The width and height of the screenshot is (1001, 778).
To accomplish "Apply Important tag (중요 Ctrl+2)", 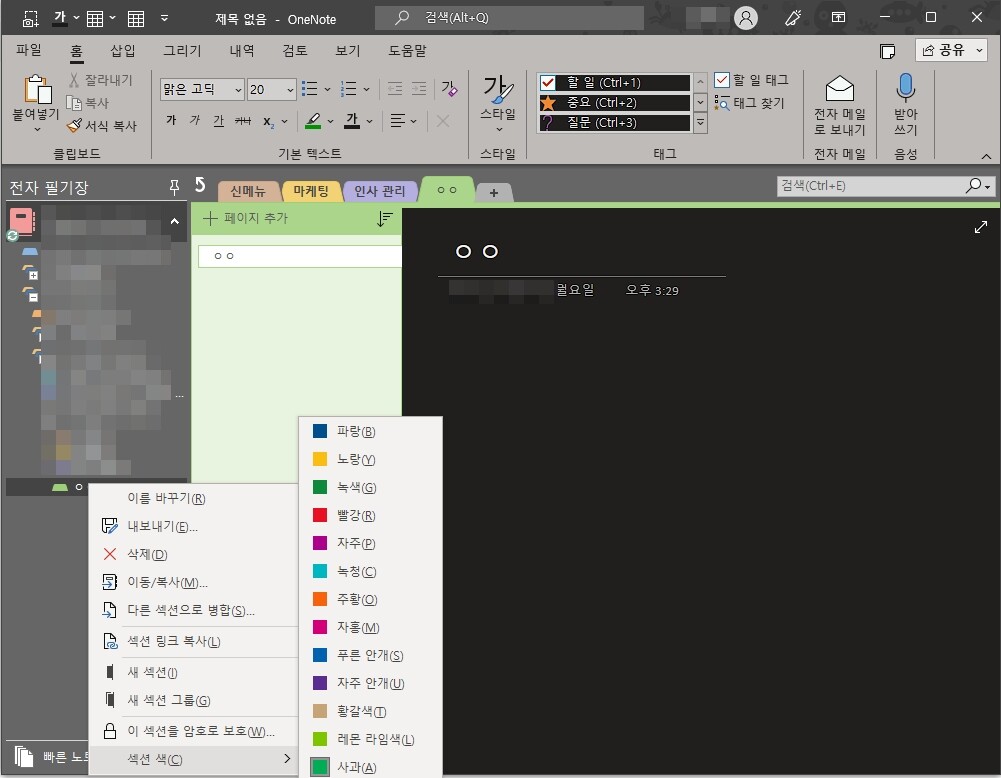I will [615, 103].
